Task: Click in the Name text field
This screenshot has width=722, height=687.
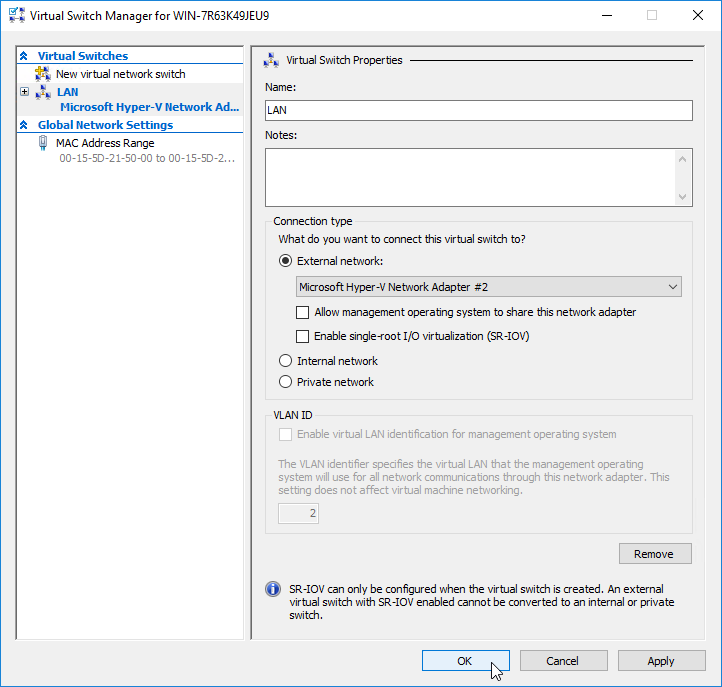Action: (x=478, y=110)
